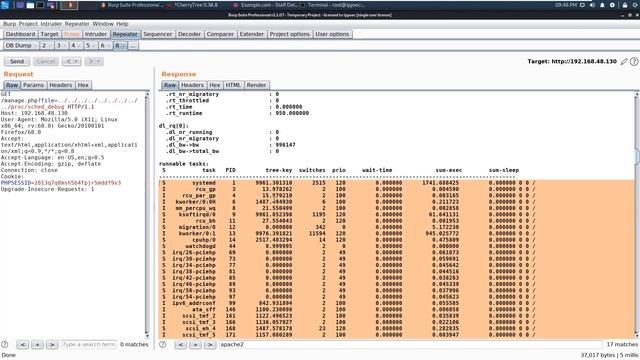640x360 pixels.
Task: Open Repeater help question mark icon
Action: pyautogui.click(x=634, y=62)
